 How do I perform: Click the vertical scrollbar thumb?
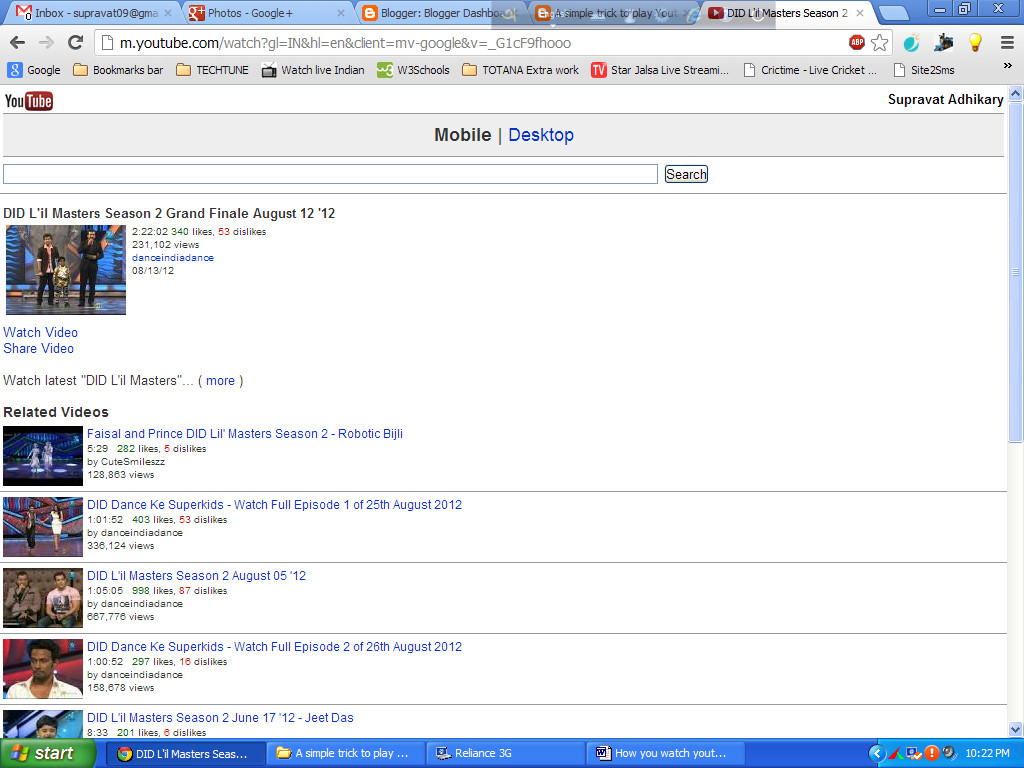click(x=1016, y=272)
